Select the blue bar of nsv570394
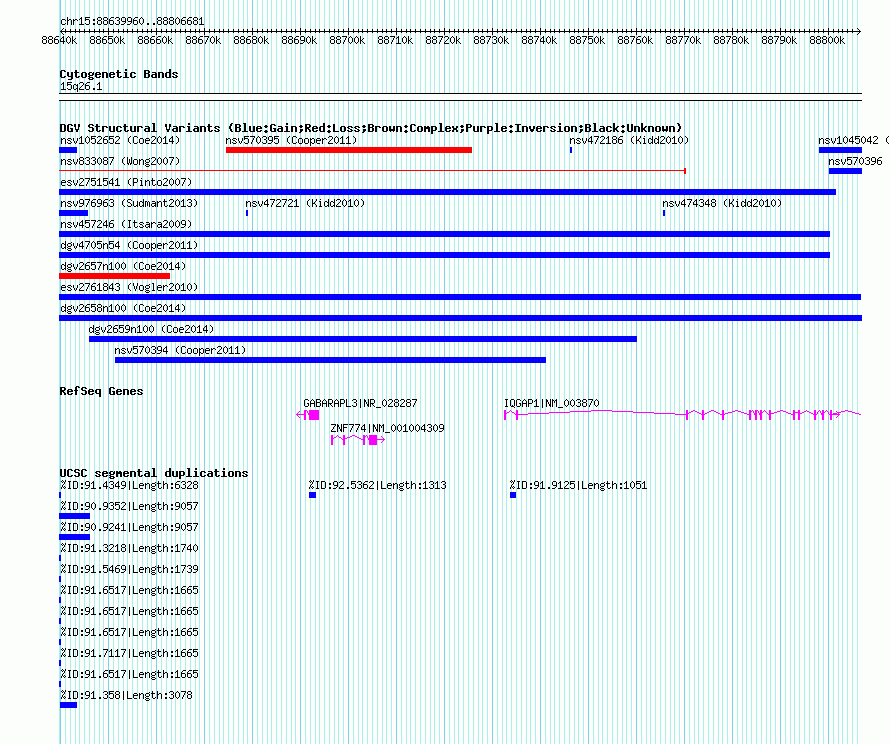 tap(330, 360)
